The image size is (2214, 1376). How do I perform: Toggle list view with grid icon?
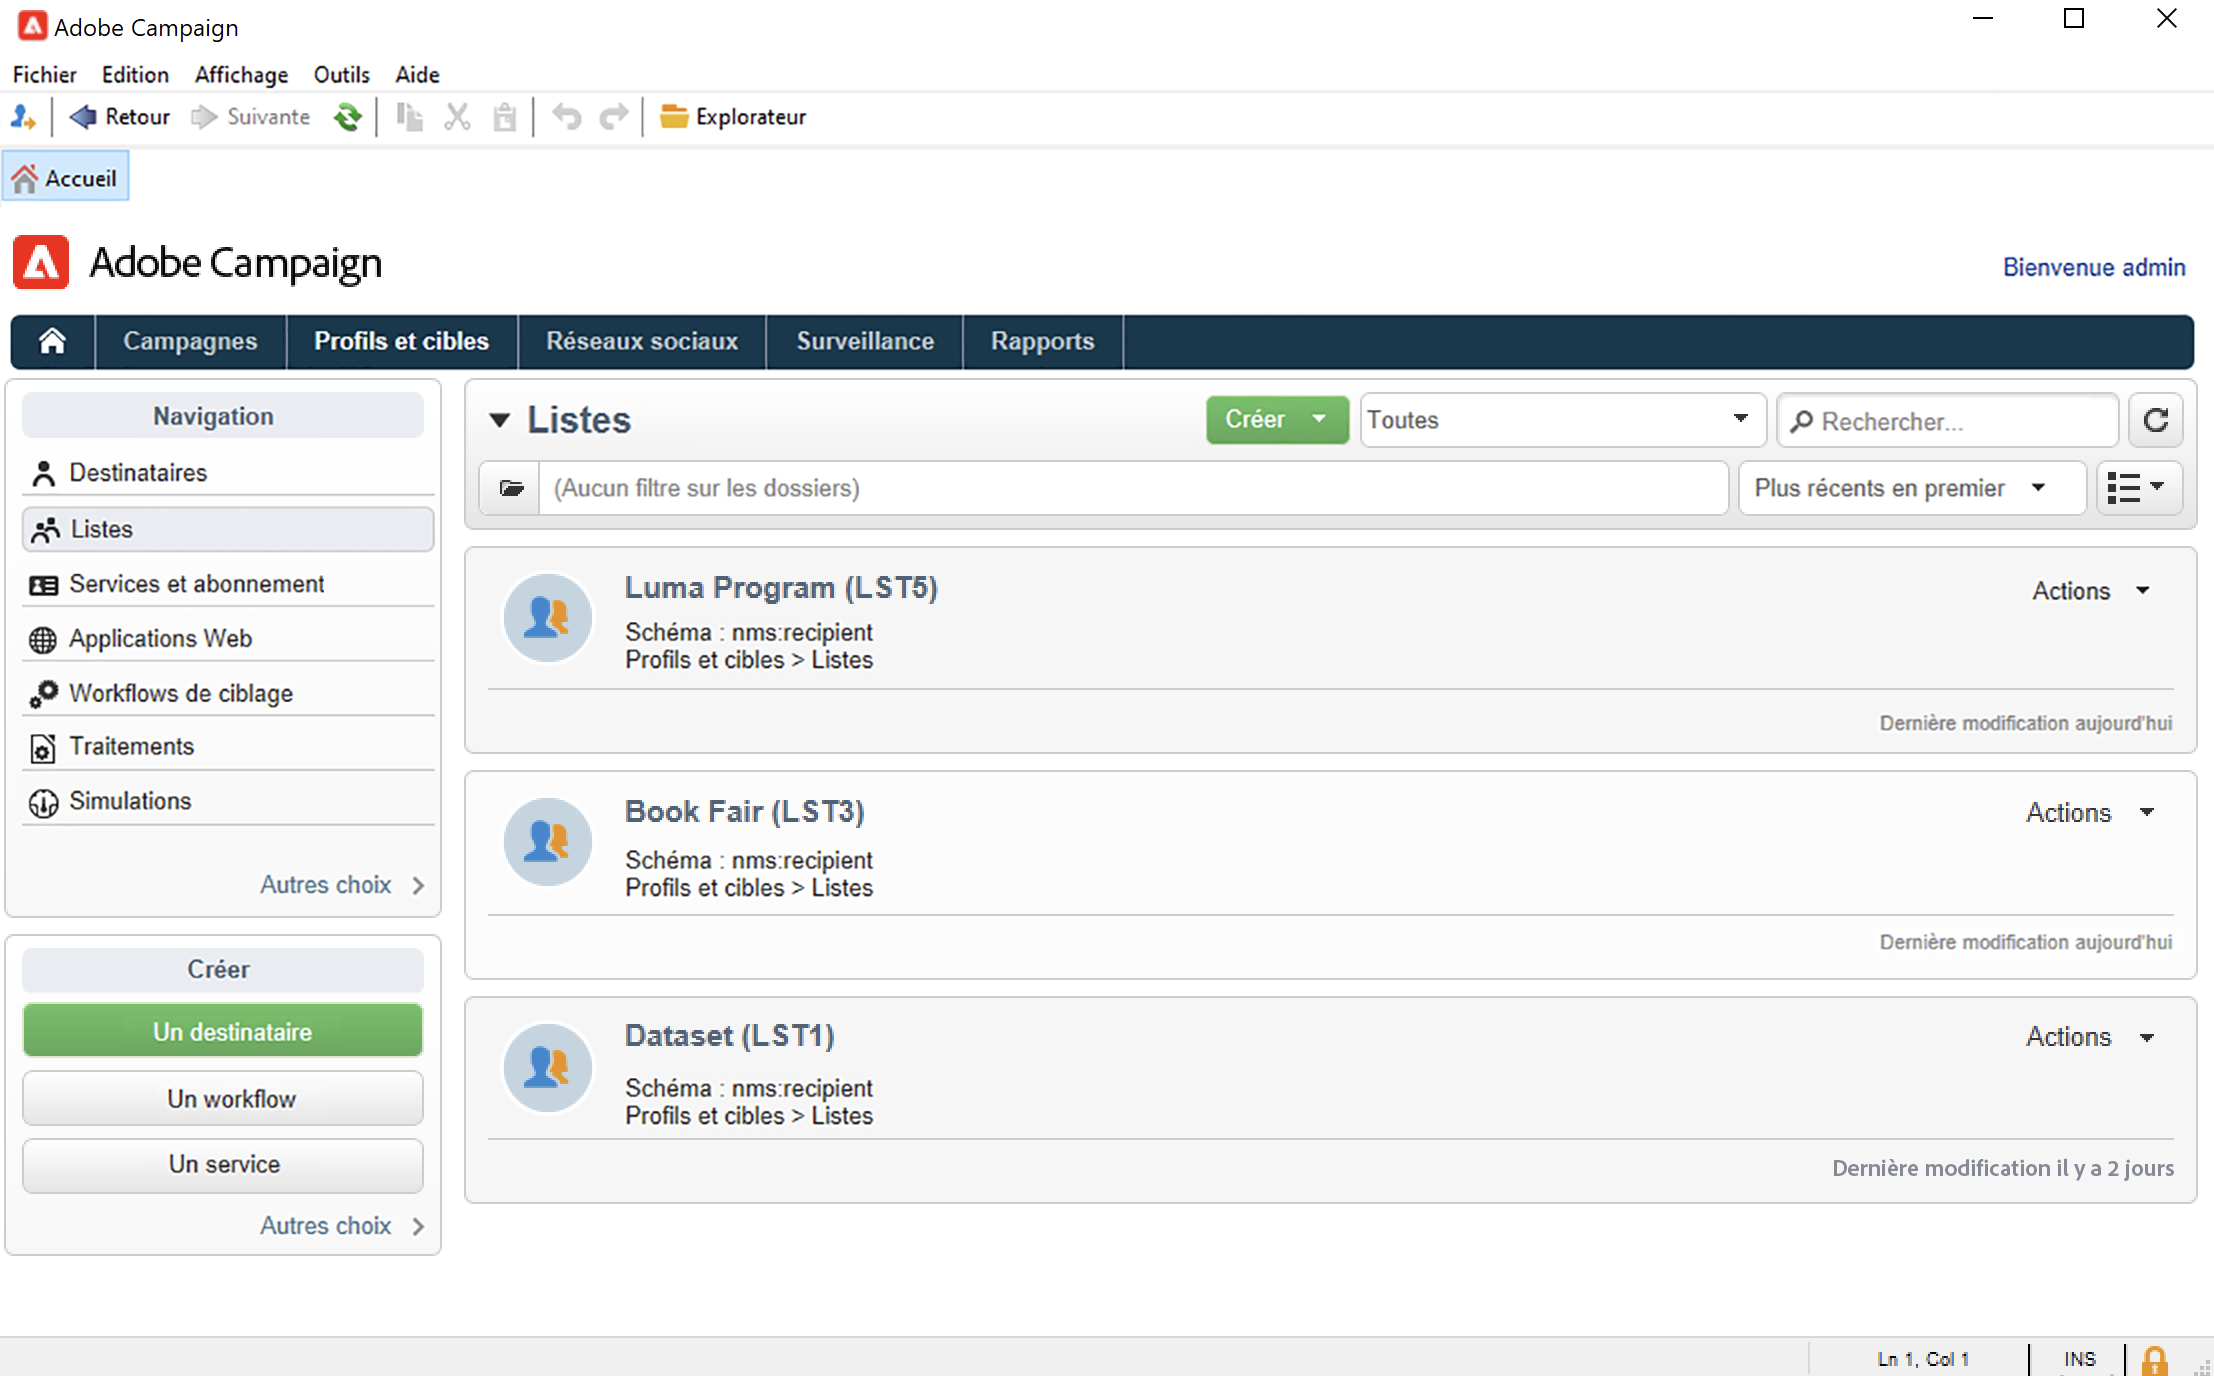coord(2138,487)
